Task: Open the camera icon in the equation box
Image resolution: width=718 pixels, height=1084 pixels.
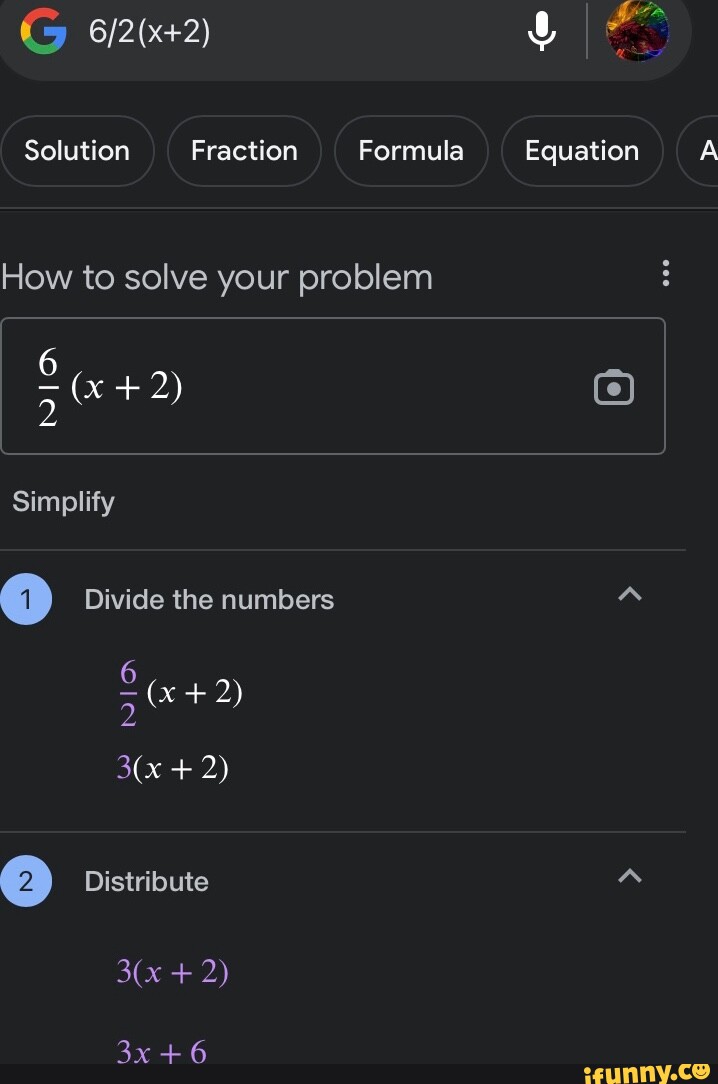Action: (613, 387)
